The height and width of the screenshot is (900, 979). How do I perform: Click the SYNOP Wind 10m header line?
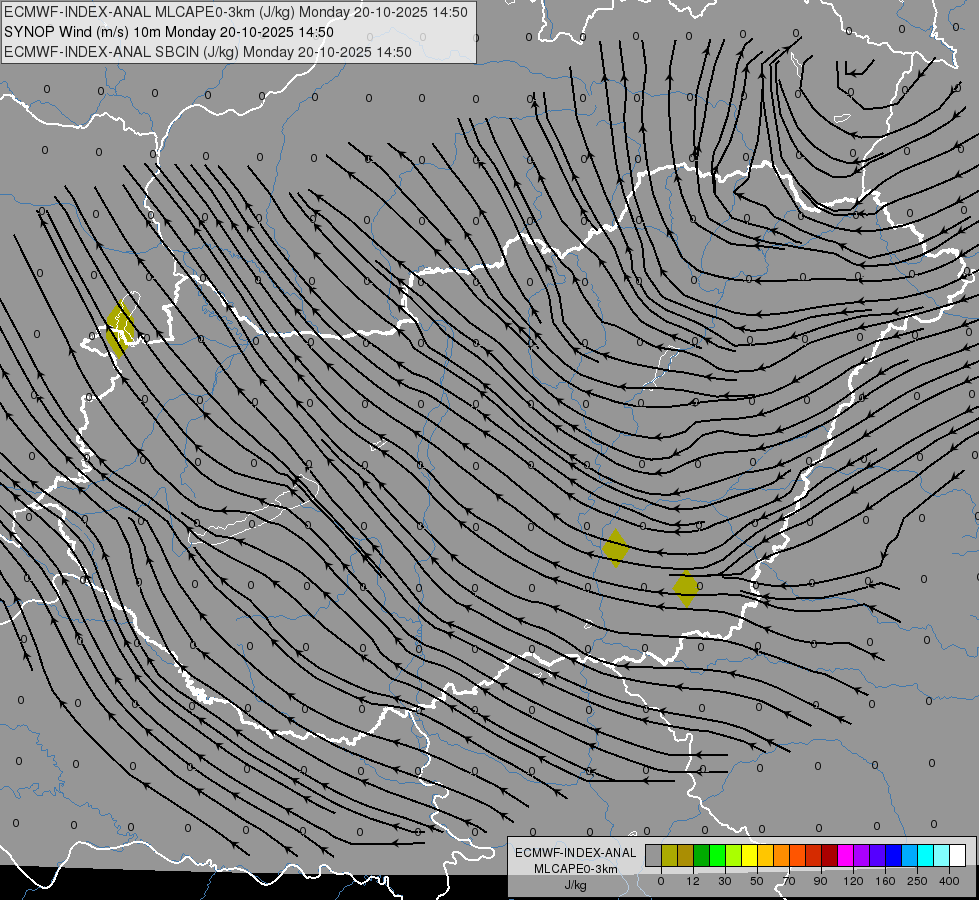tap(169, 32)
